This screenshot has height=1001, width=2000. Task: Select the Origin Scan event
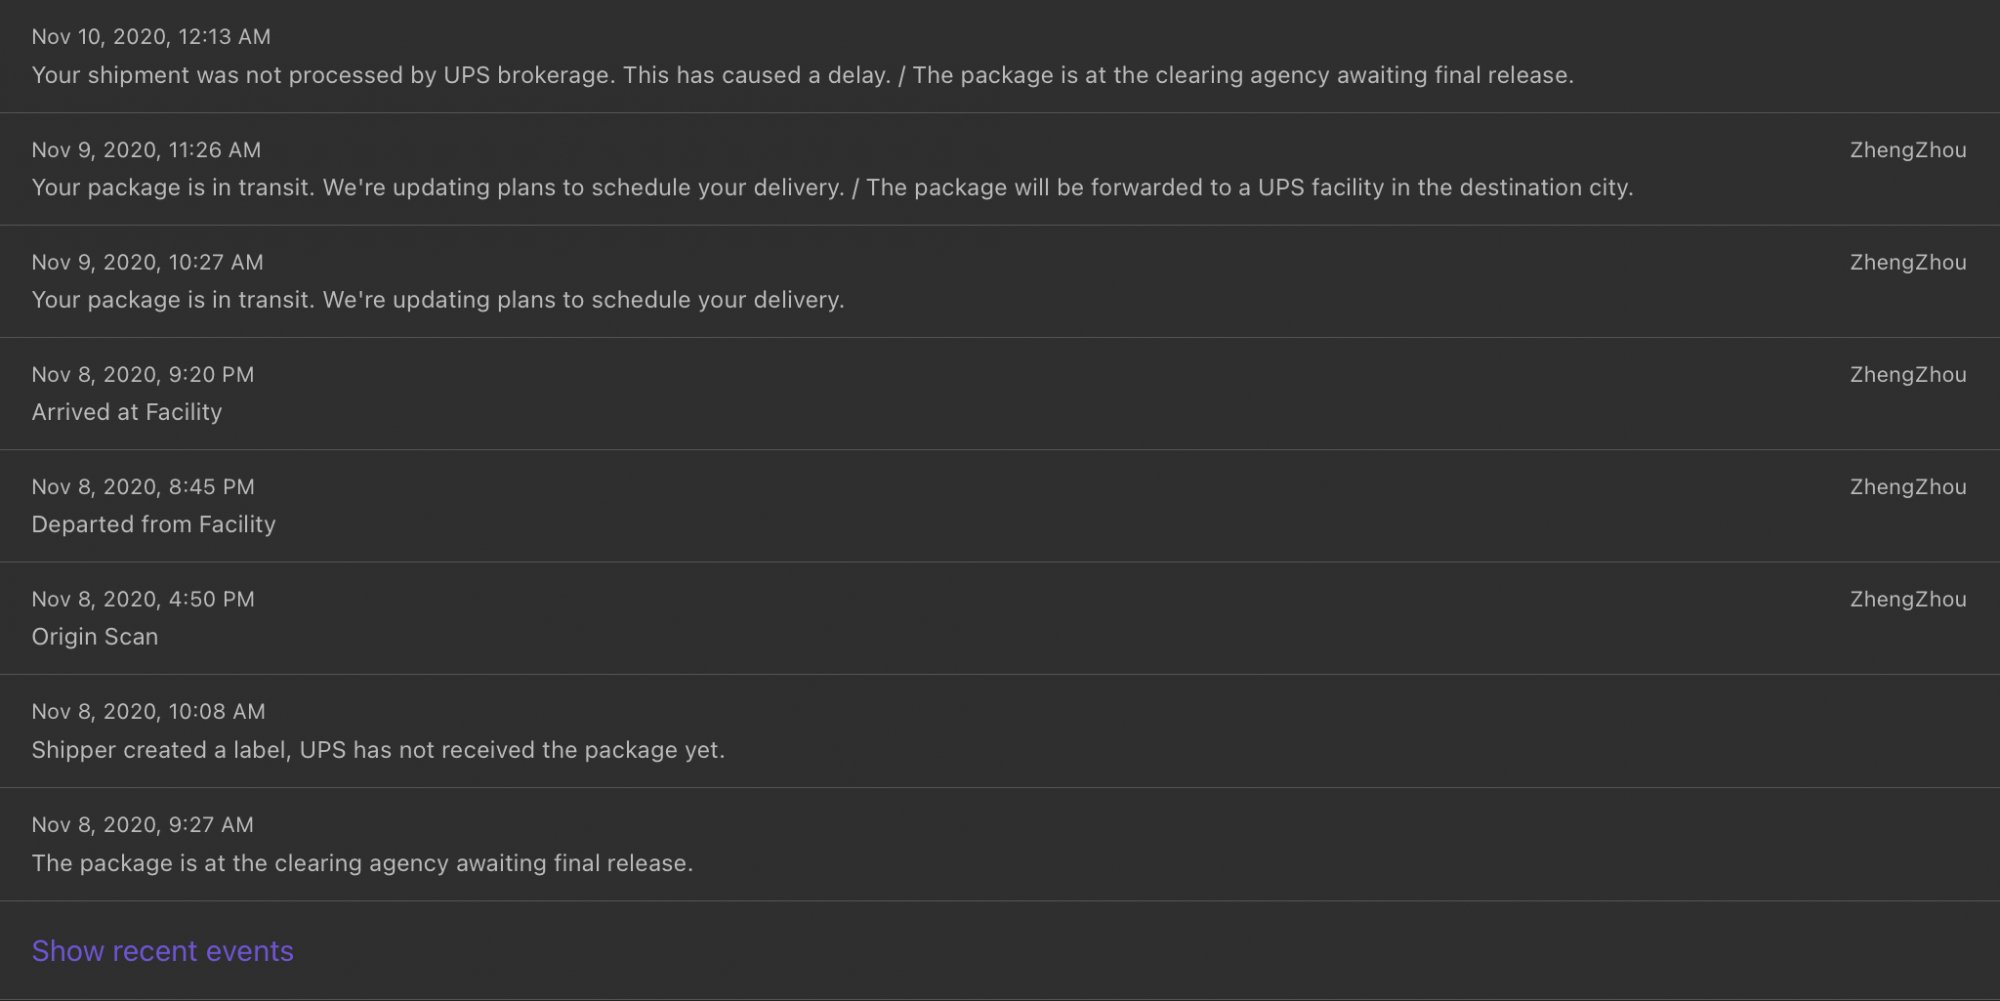pyautogui.click(x=1000, y=618)
